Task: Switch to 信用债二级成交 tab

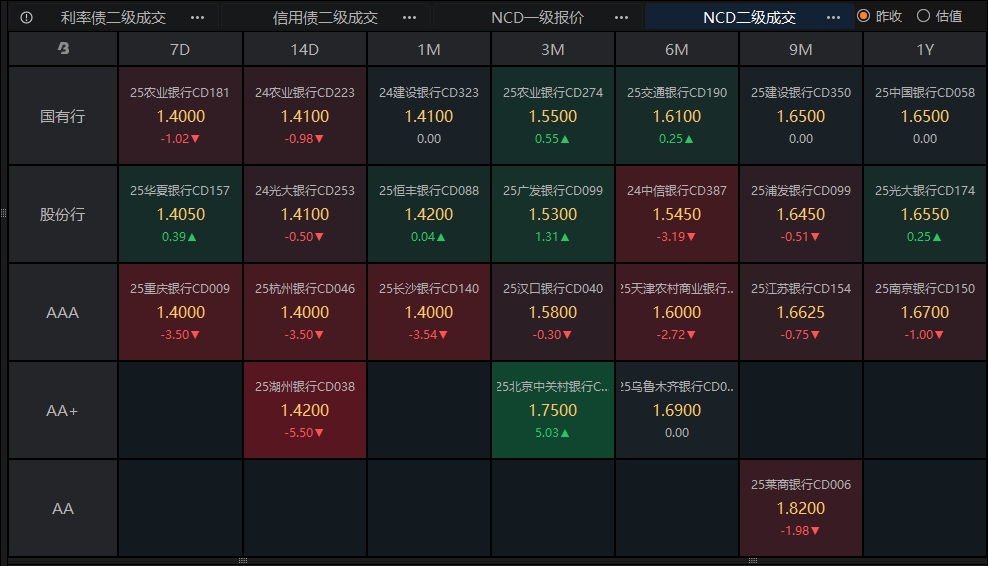Action: click(325, 18)
